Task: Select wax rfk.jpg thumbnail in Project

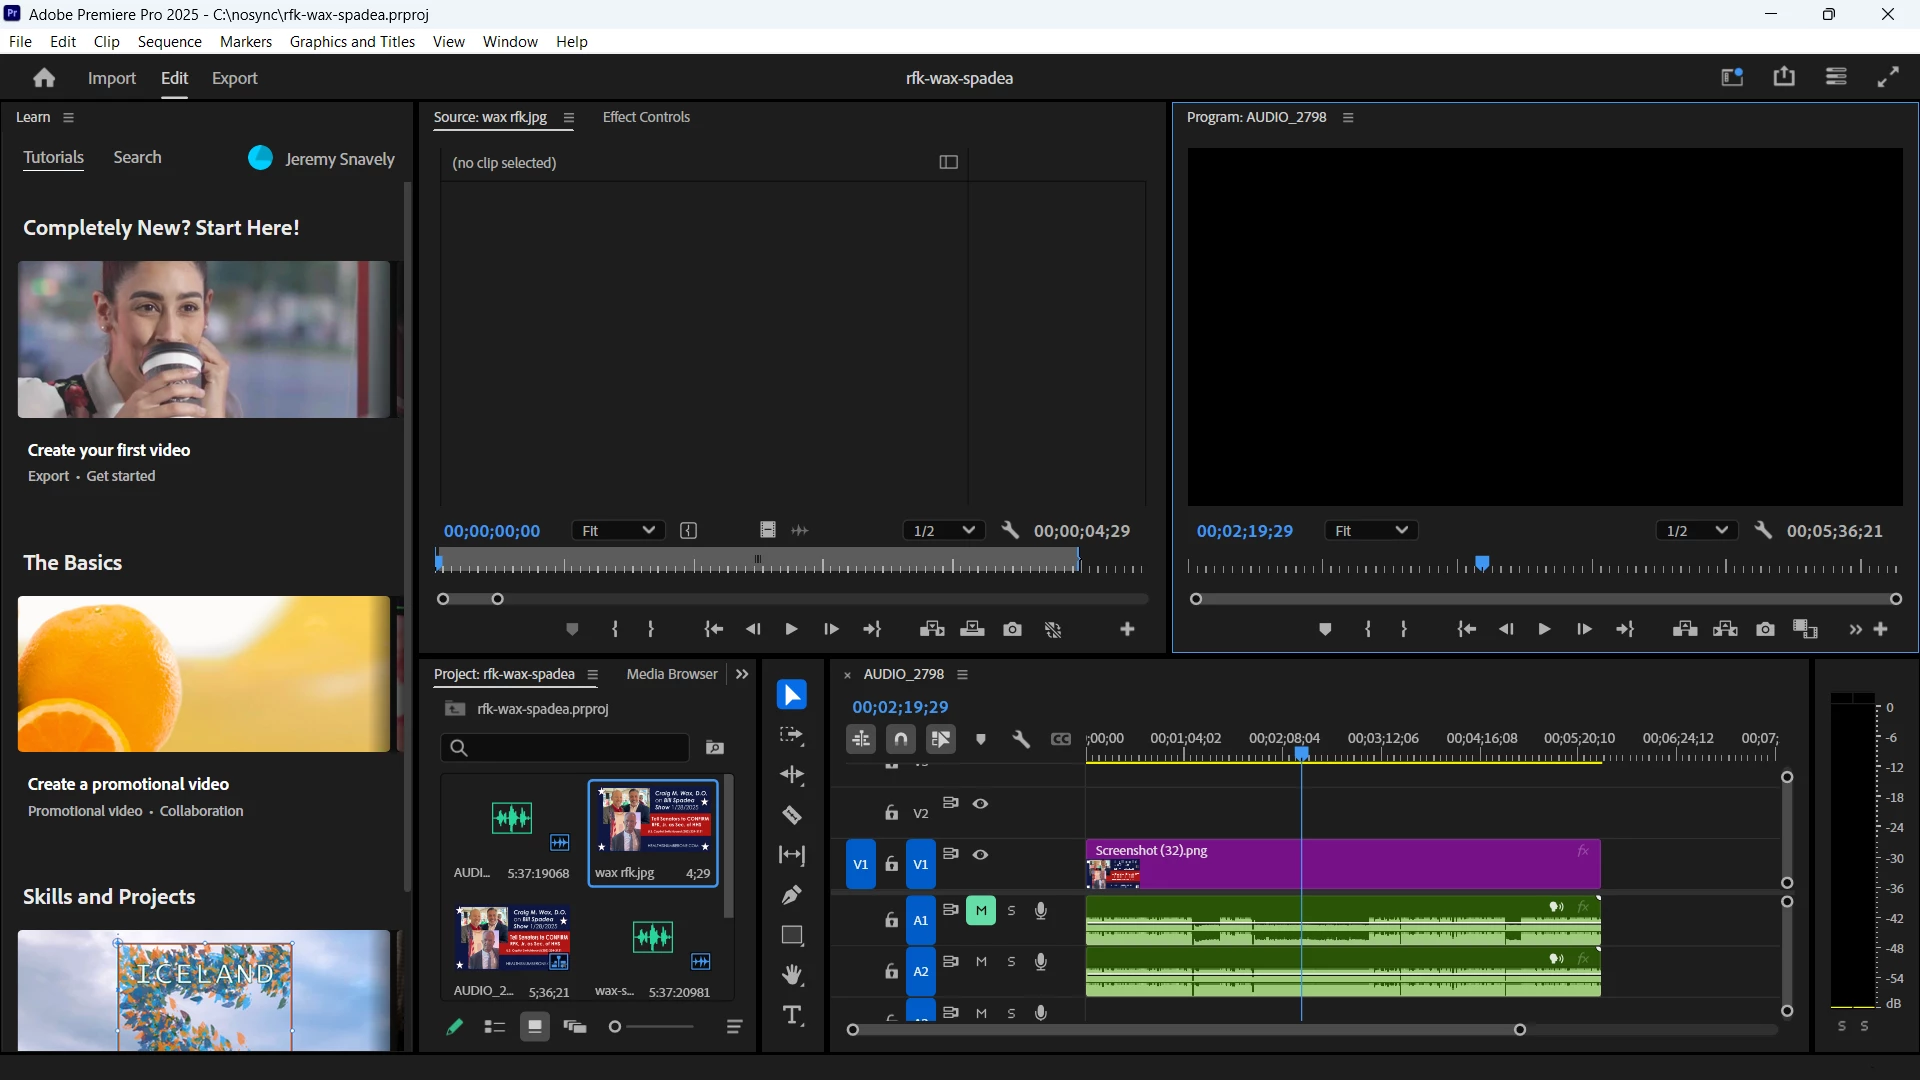Action: [653, 821]
